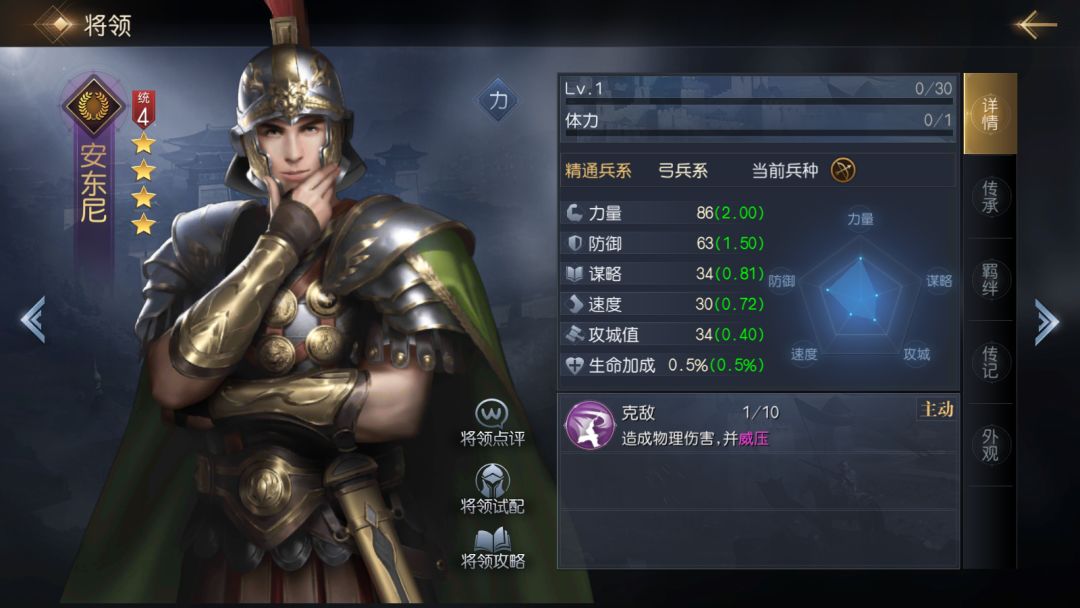Switch to the 详情 tab

990,114
